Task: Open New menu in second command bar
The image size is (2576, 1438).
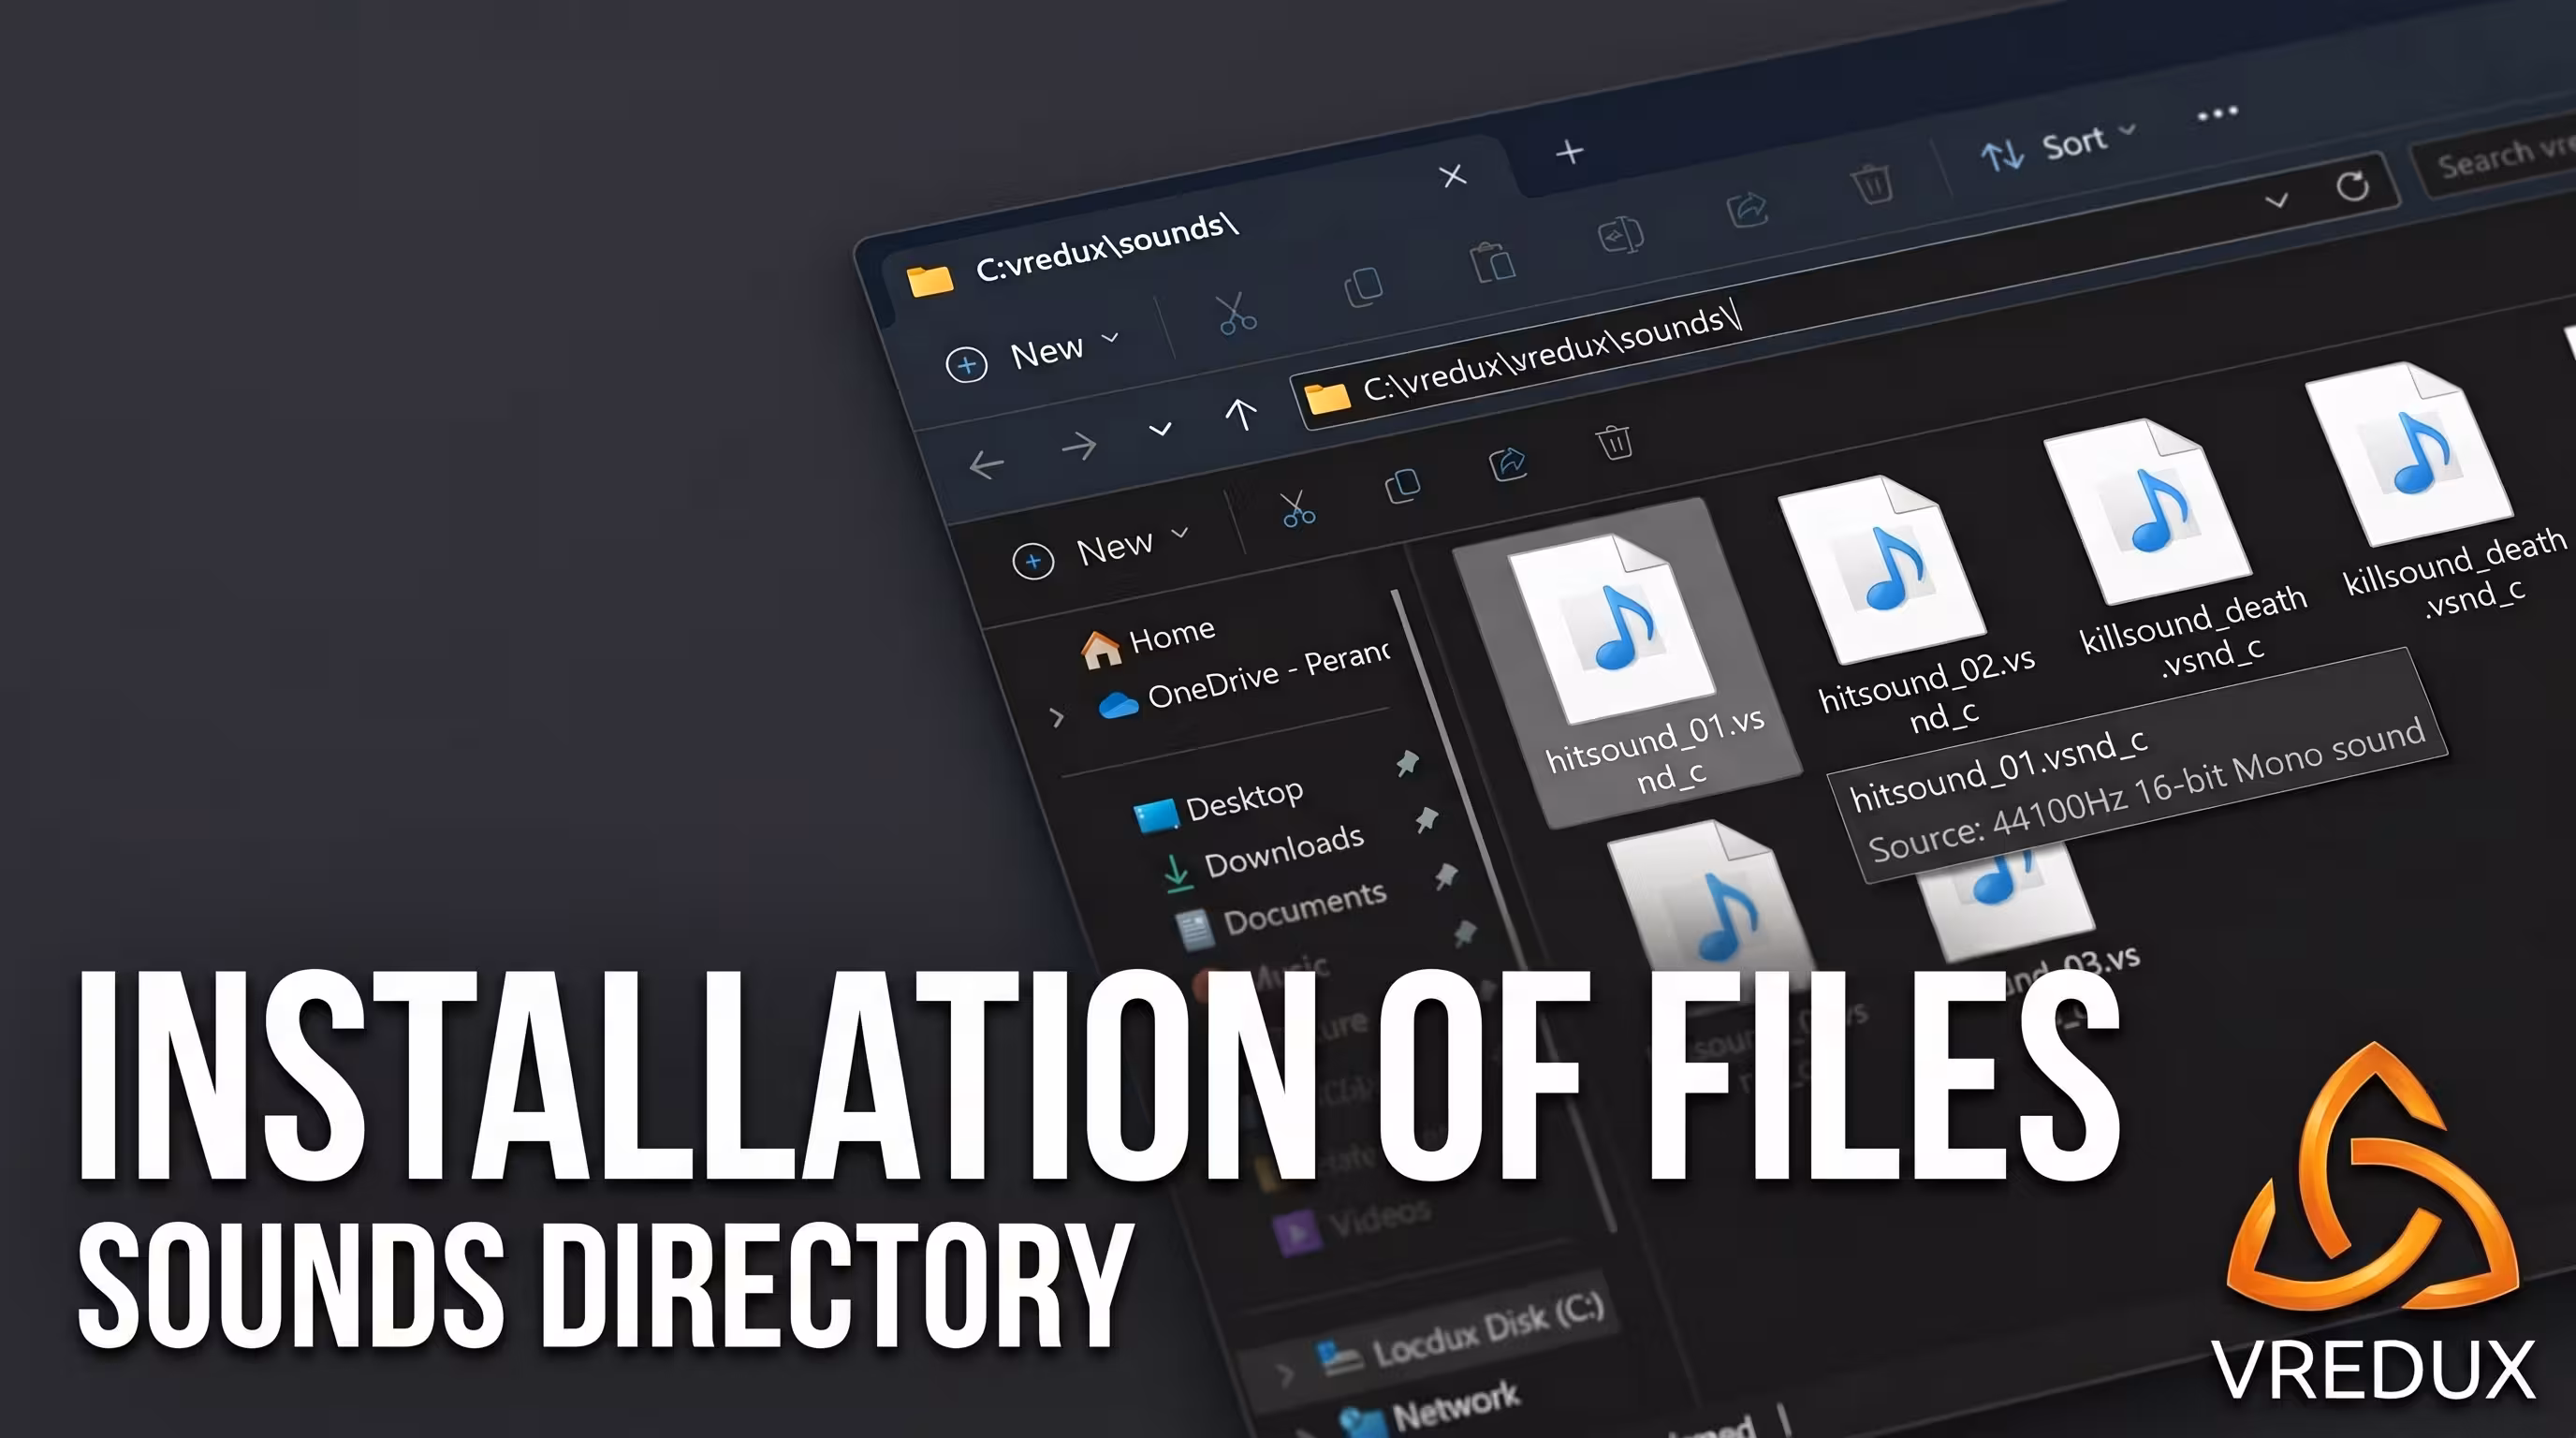Action: tap(1100, 551)
